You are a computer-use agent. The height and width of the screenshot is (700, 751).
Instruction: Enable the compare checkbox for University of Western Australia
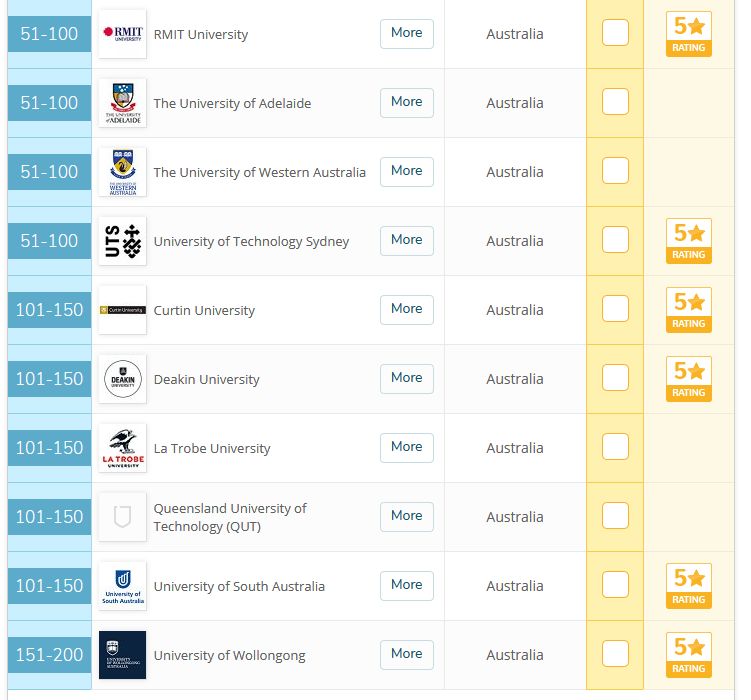(615, 170)
